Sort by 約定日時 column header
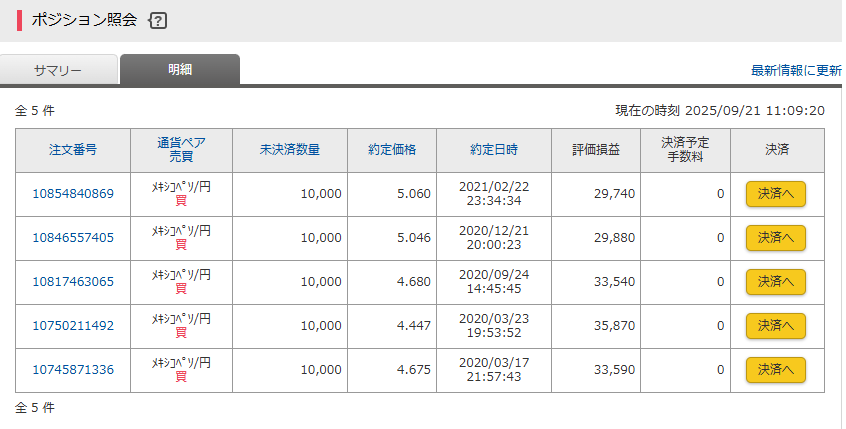This screenshot has height=429, width=846. tap(494, 150)
